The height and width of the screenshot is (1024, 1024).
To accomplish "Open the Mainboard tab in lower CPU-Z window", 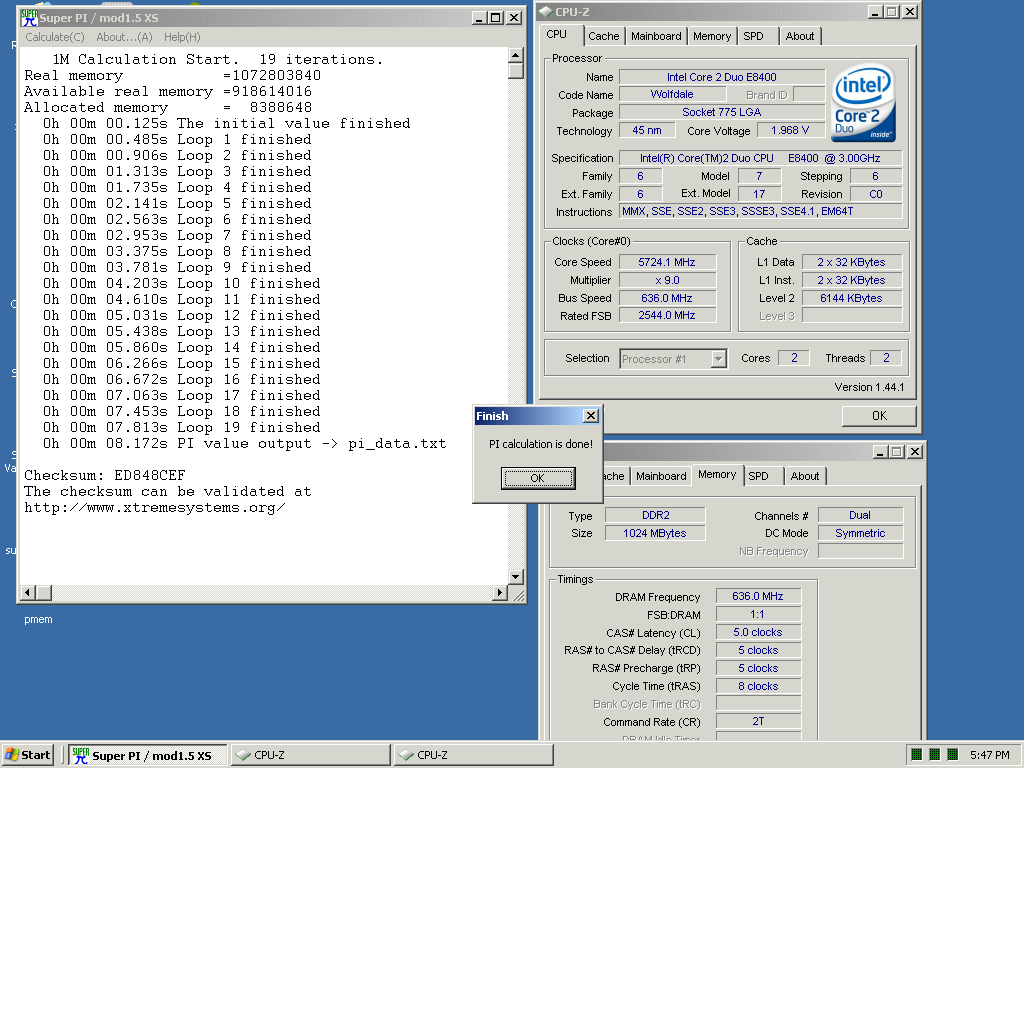I will pos(661,476).
